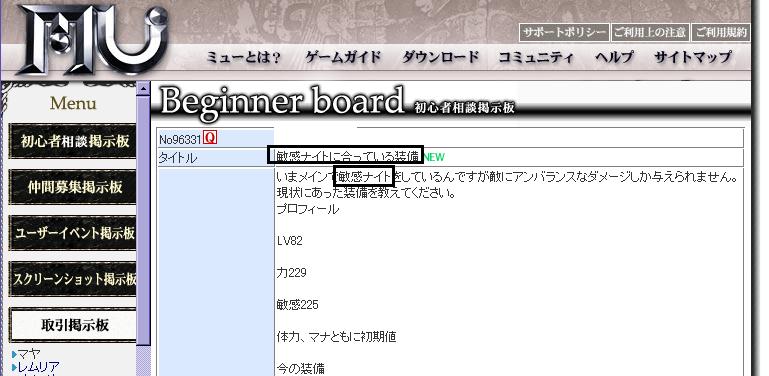Open ユーザーイベント掲示板 in the sidebar
The image size is (769, 376).
coord(73,233)
